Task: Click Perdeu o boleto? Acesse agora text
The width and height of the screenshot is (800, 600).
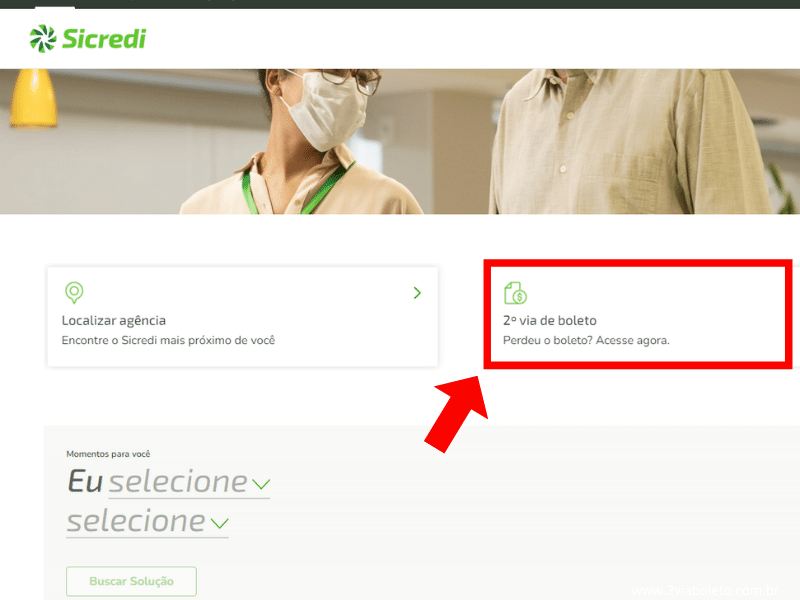Action: coord(586,340)
